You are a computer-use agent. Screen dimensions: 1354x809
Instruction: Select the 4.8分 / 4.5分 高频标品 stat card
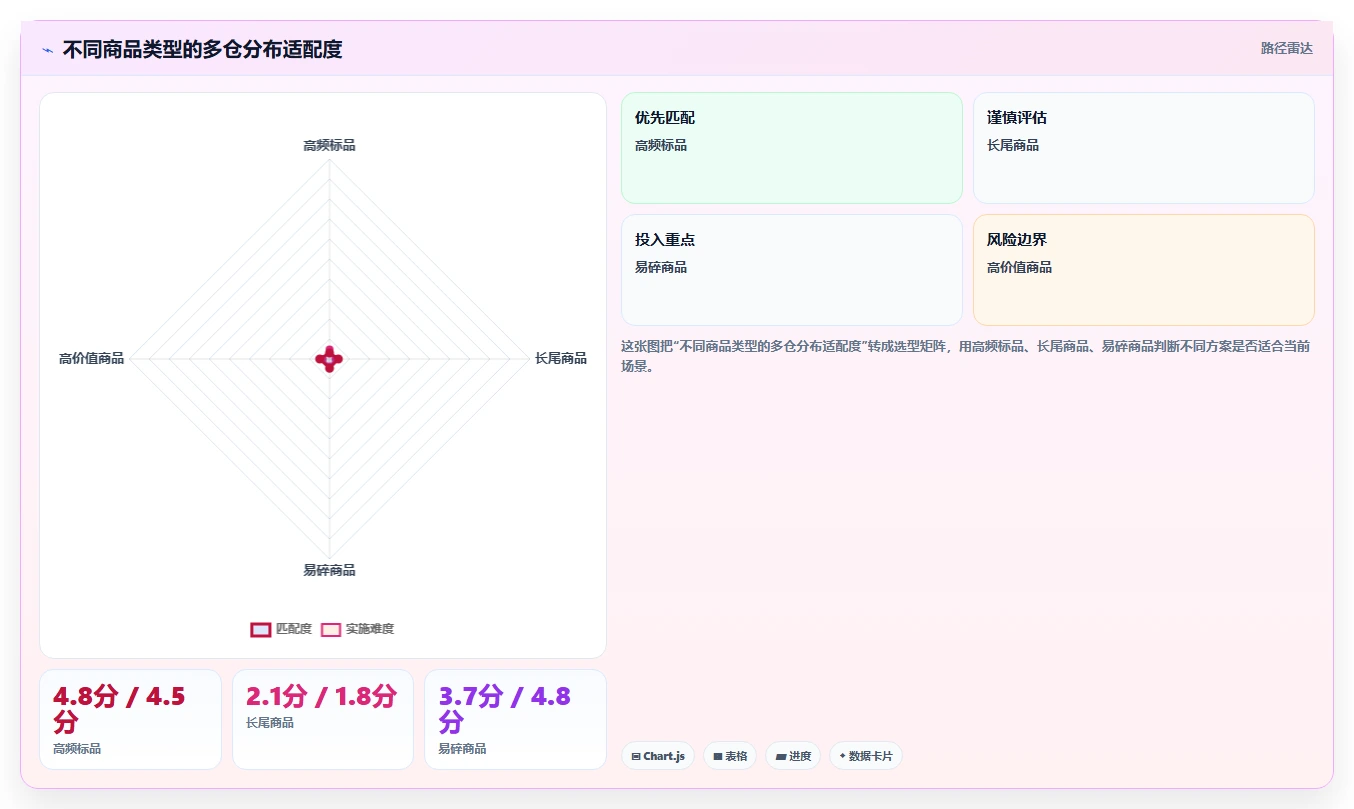tap(130, 719)
